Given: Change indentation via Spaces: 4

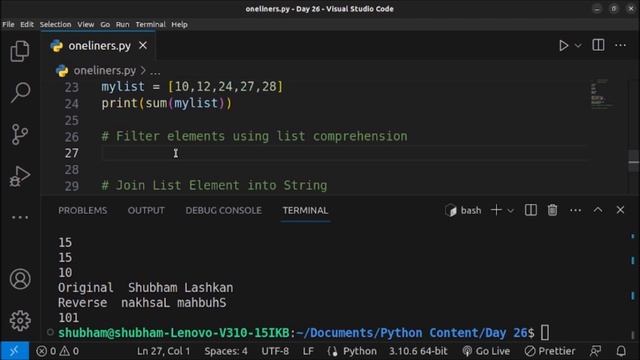Looking at the screenshot, I should [x=226, y=351].
